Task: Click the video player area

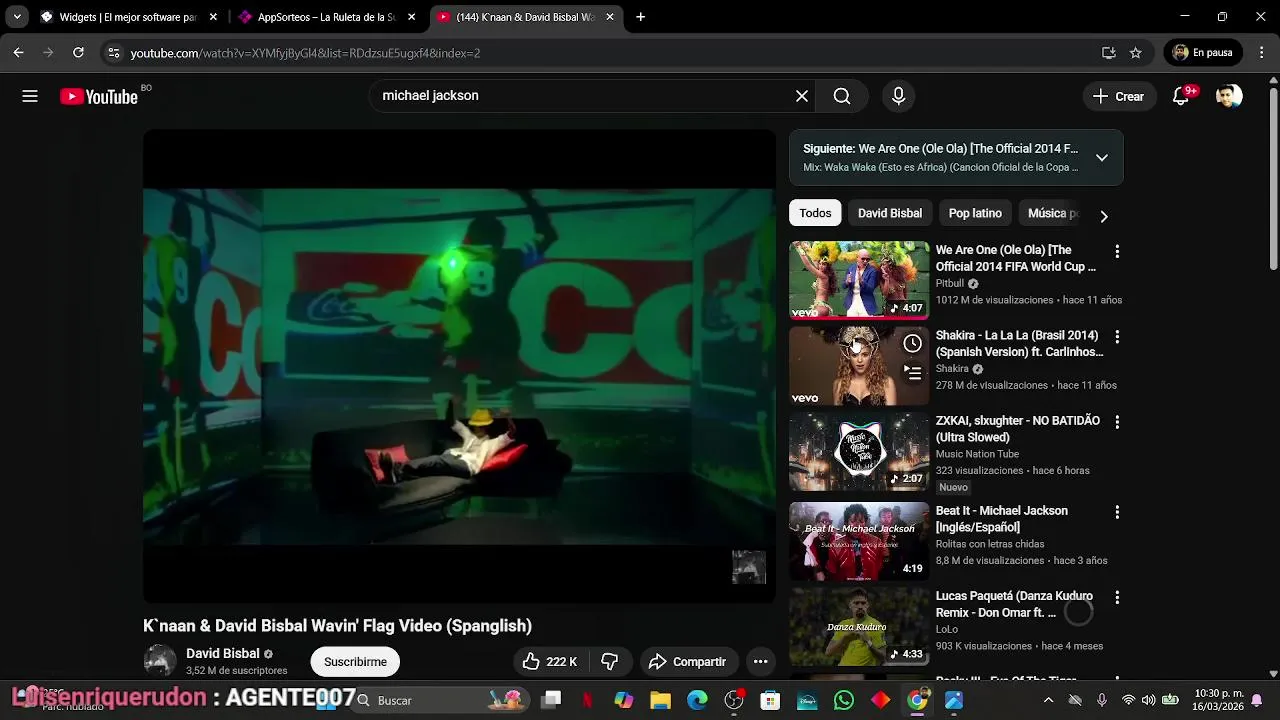Action: tap(459, 366)
